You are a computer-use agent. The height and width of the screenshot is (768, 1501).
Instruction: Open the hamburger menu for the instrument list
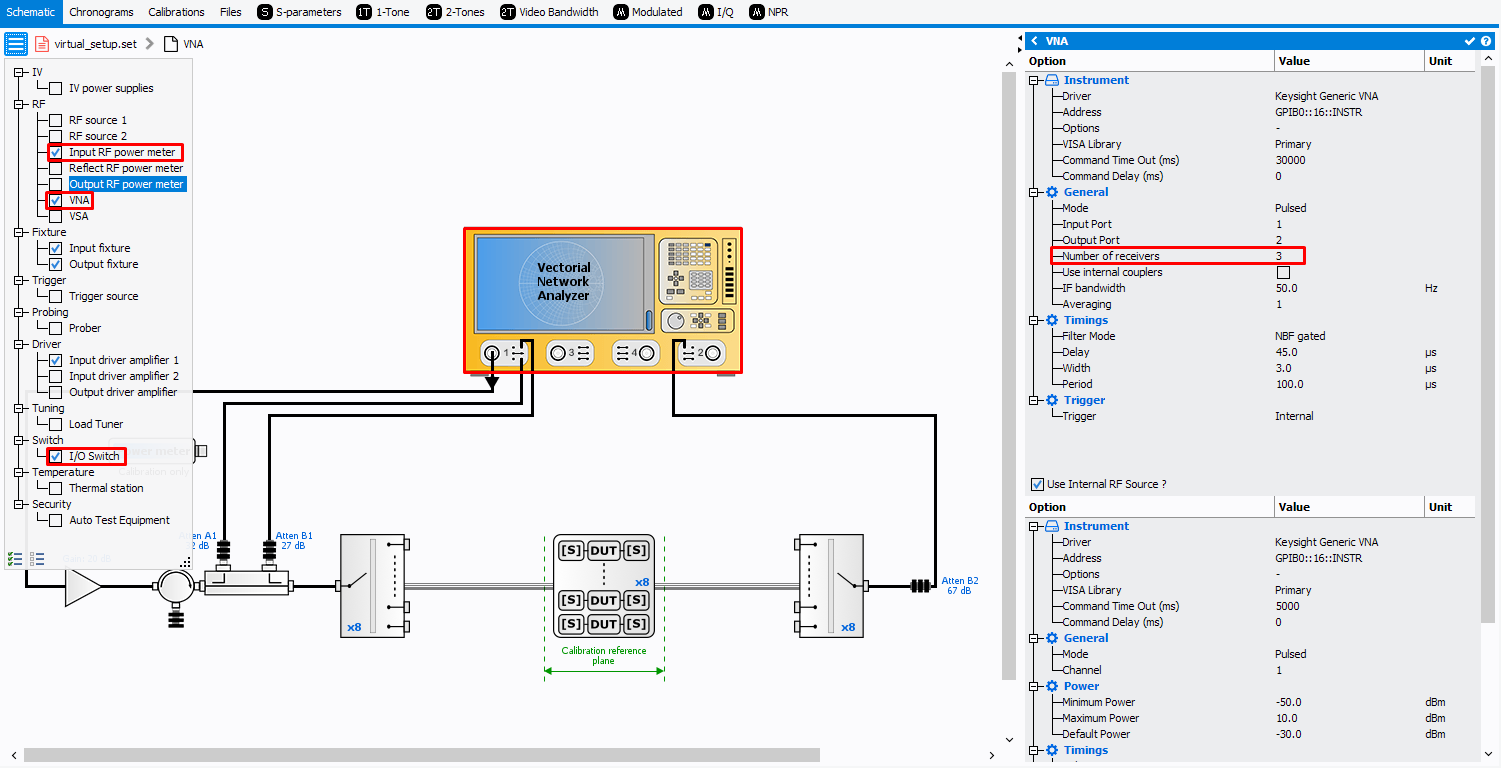coord(16,44)
